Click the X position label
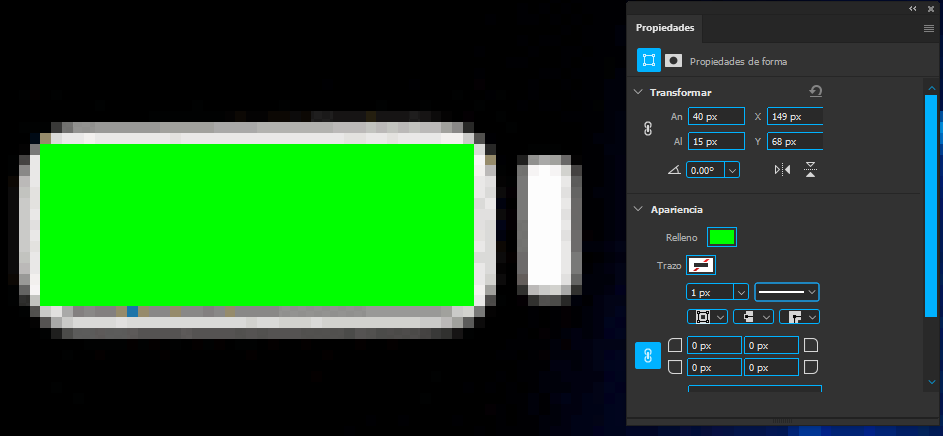Viewport: 943px width, 436px height. coord(758,117)
